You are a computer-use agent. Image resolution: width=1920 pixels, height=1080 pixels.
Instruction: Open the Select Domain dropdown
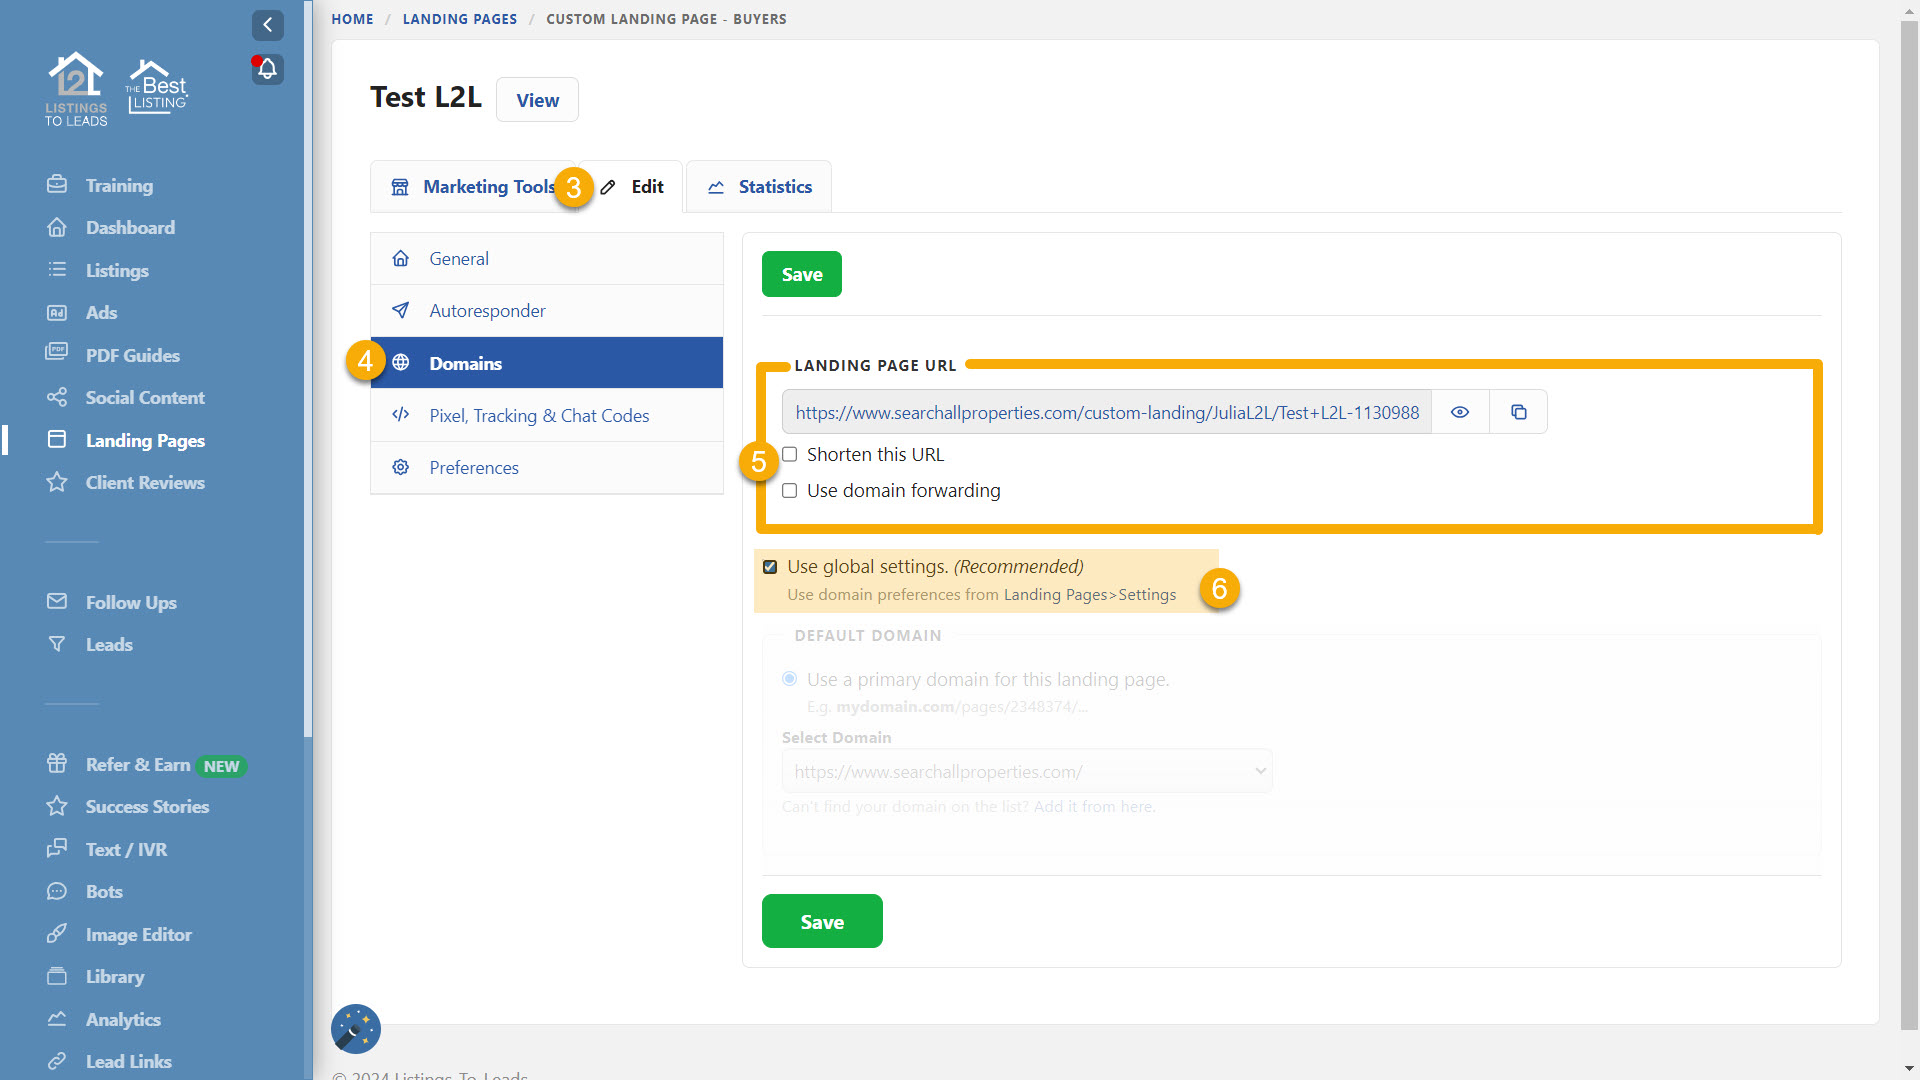point(1026,771)
